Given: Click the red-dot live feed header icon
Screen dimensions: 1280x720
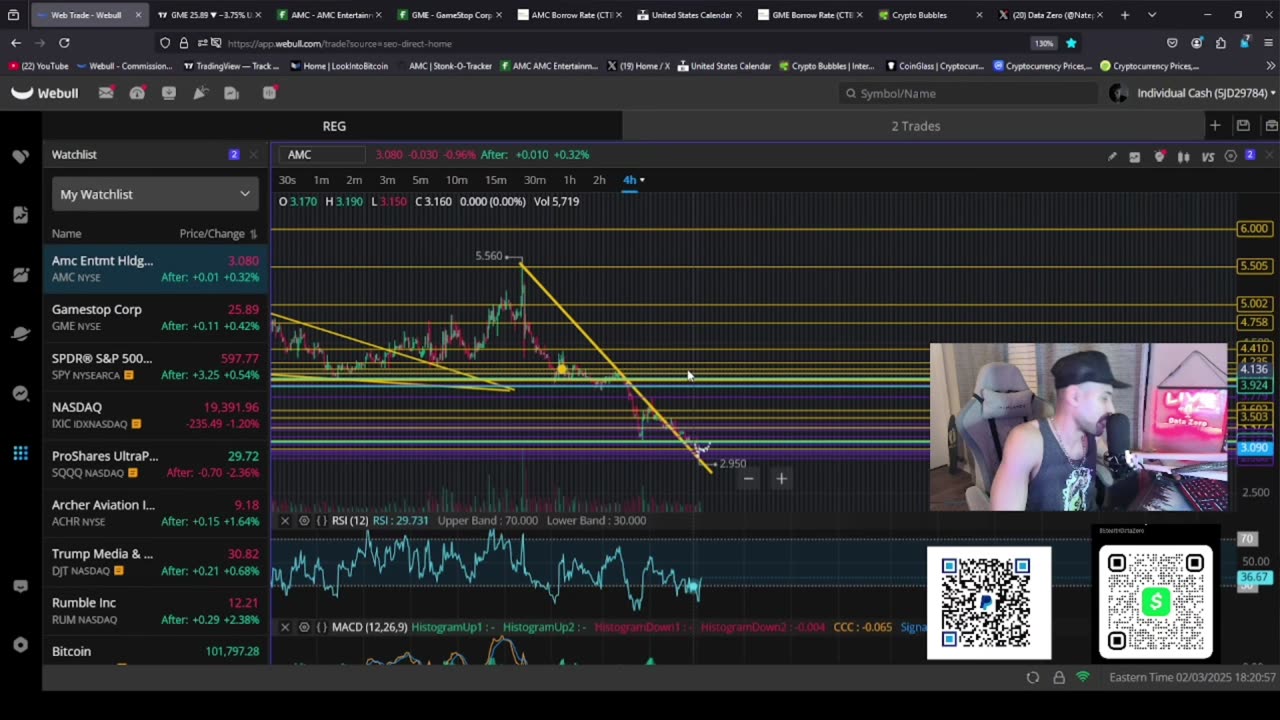Looking at the screenshot, I should coord(269,93).
